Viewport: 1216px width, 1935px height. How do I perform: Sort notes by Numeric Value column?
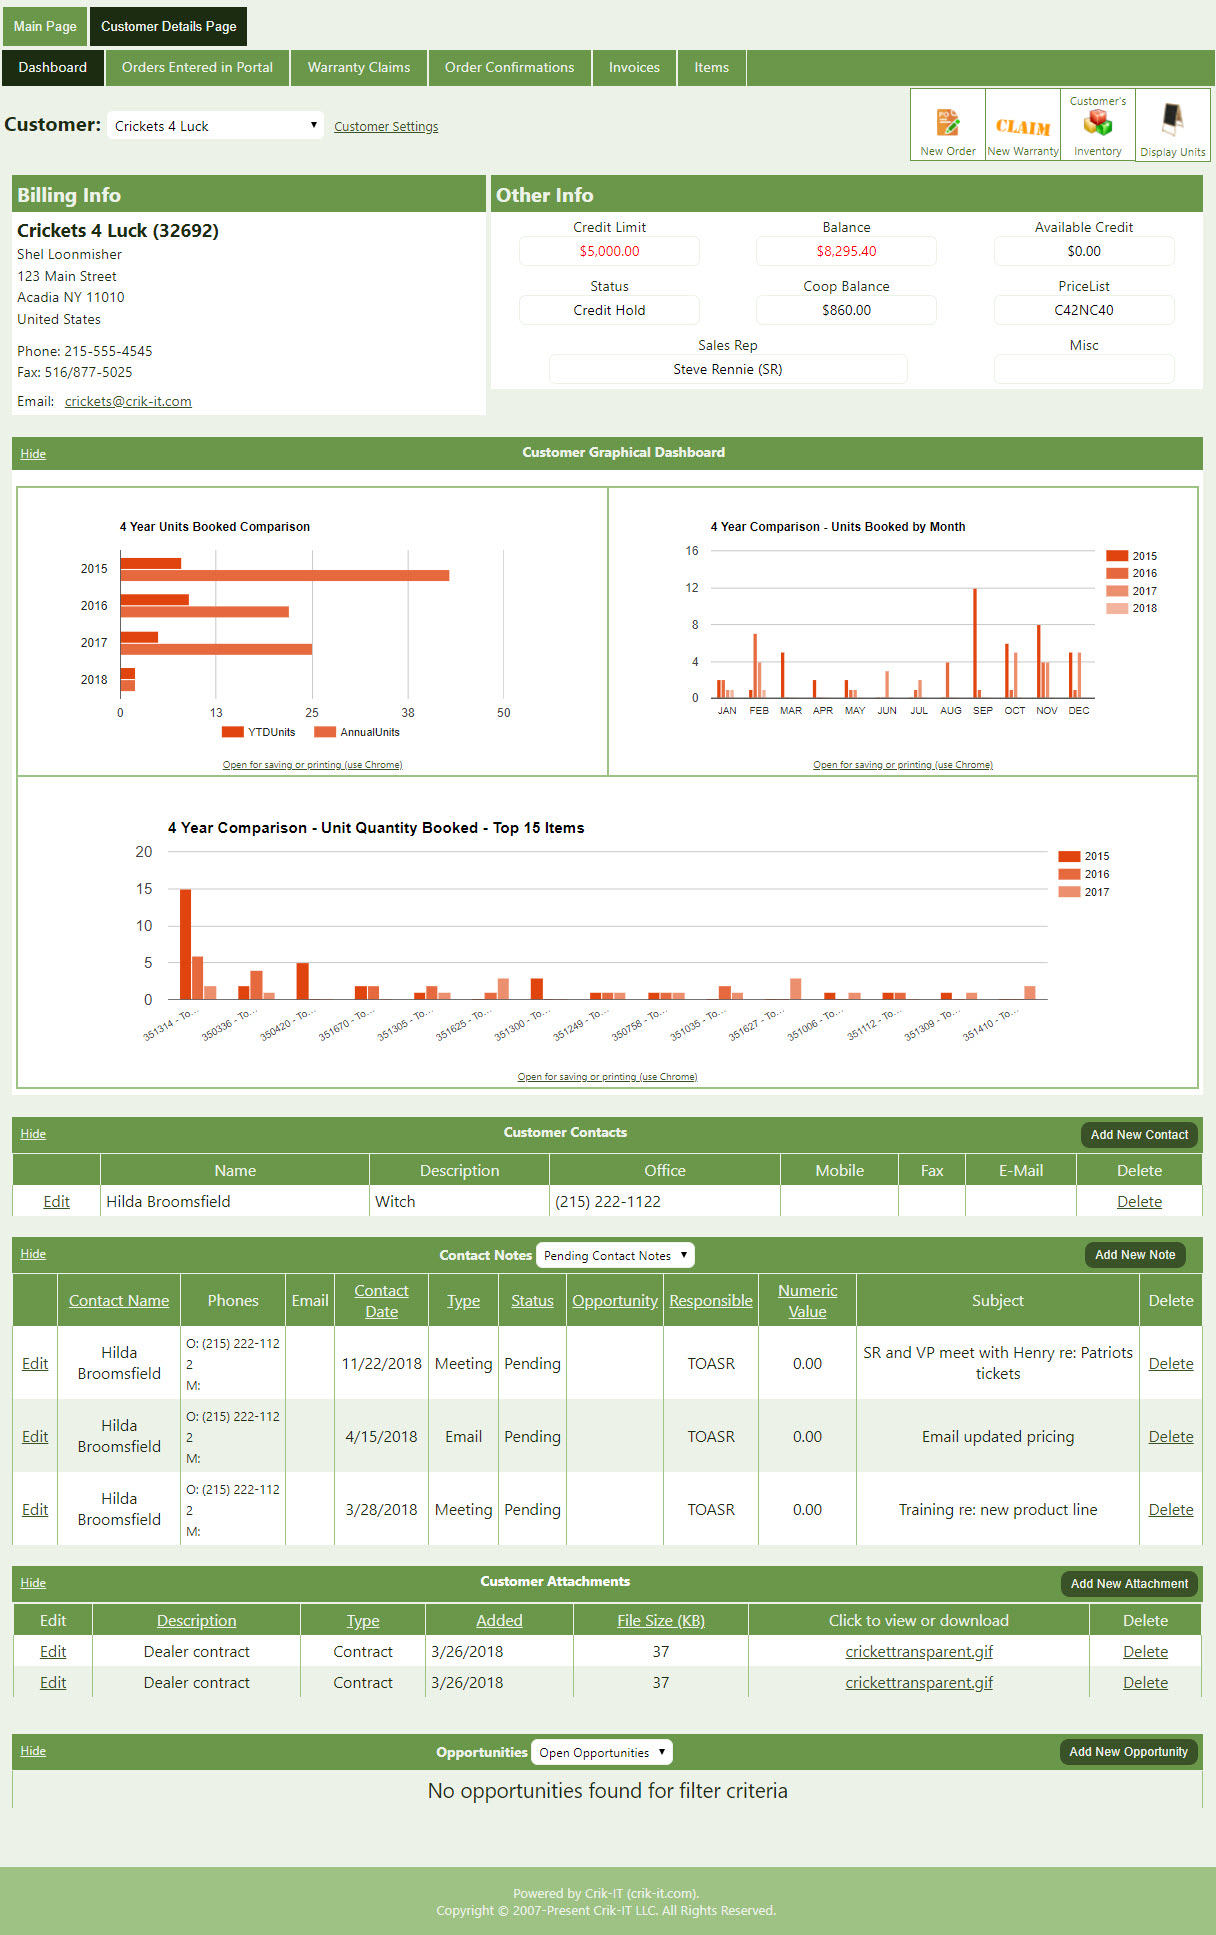pos(807,1301)
